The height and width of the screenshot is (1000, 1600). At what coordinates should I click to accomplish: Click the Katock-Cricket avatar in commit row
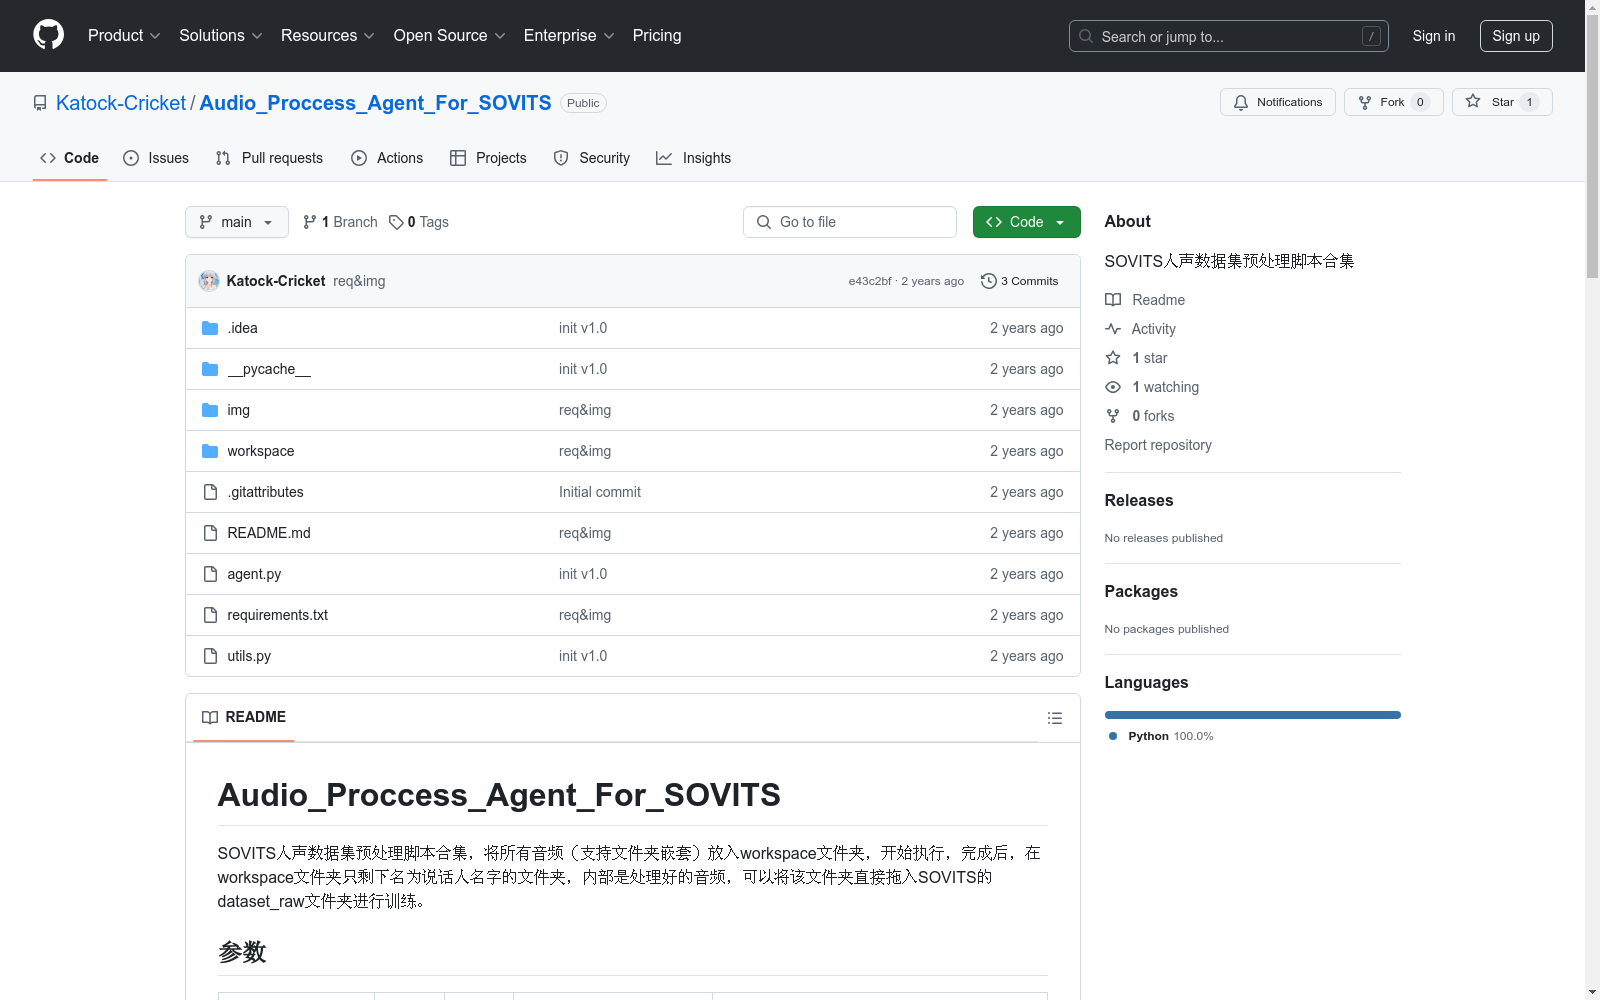point(209,281)
